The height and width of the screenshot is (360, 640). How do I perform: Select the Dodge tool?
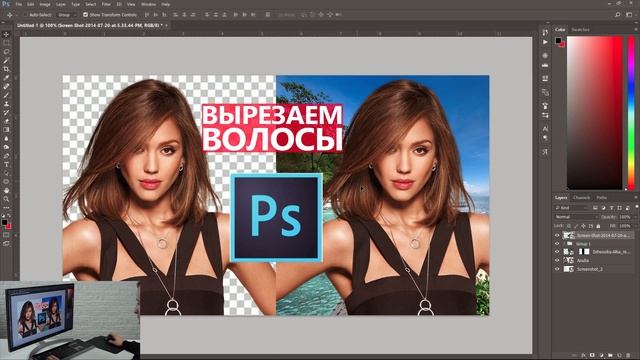tap(6, 147)
